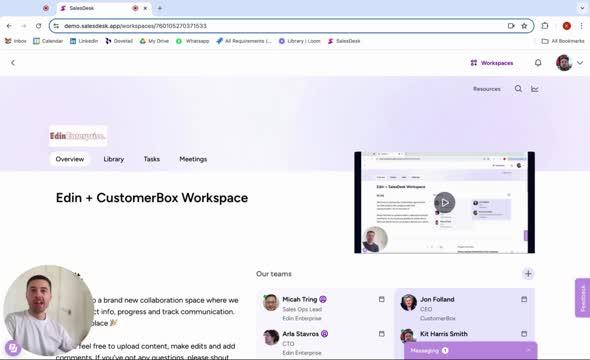
Task: Bookmark this page with the star icon
Action: pyautogui.click(x=524, y=26)
